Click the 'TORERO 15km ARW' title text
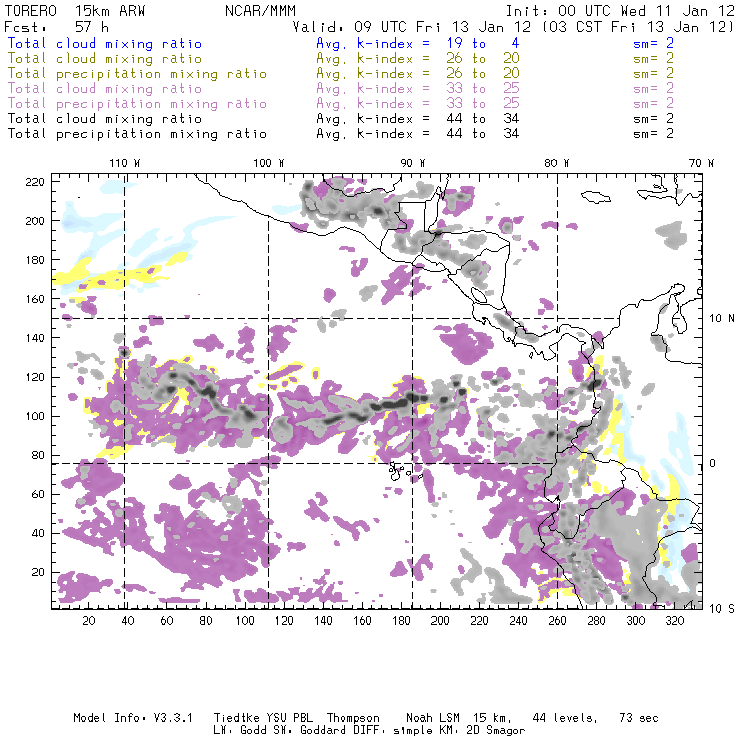This screenshot has height=740, width=740. [x=75, y=11]
